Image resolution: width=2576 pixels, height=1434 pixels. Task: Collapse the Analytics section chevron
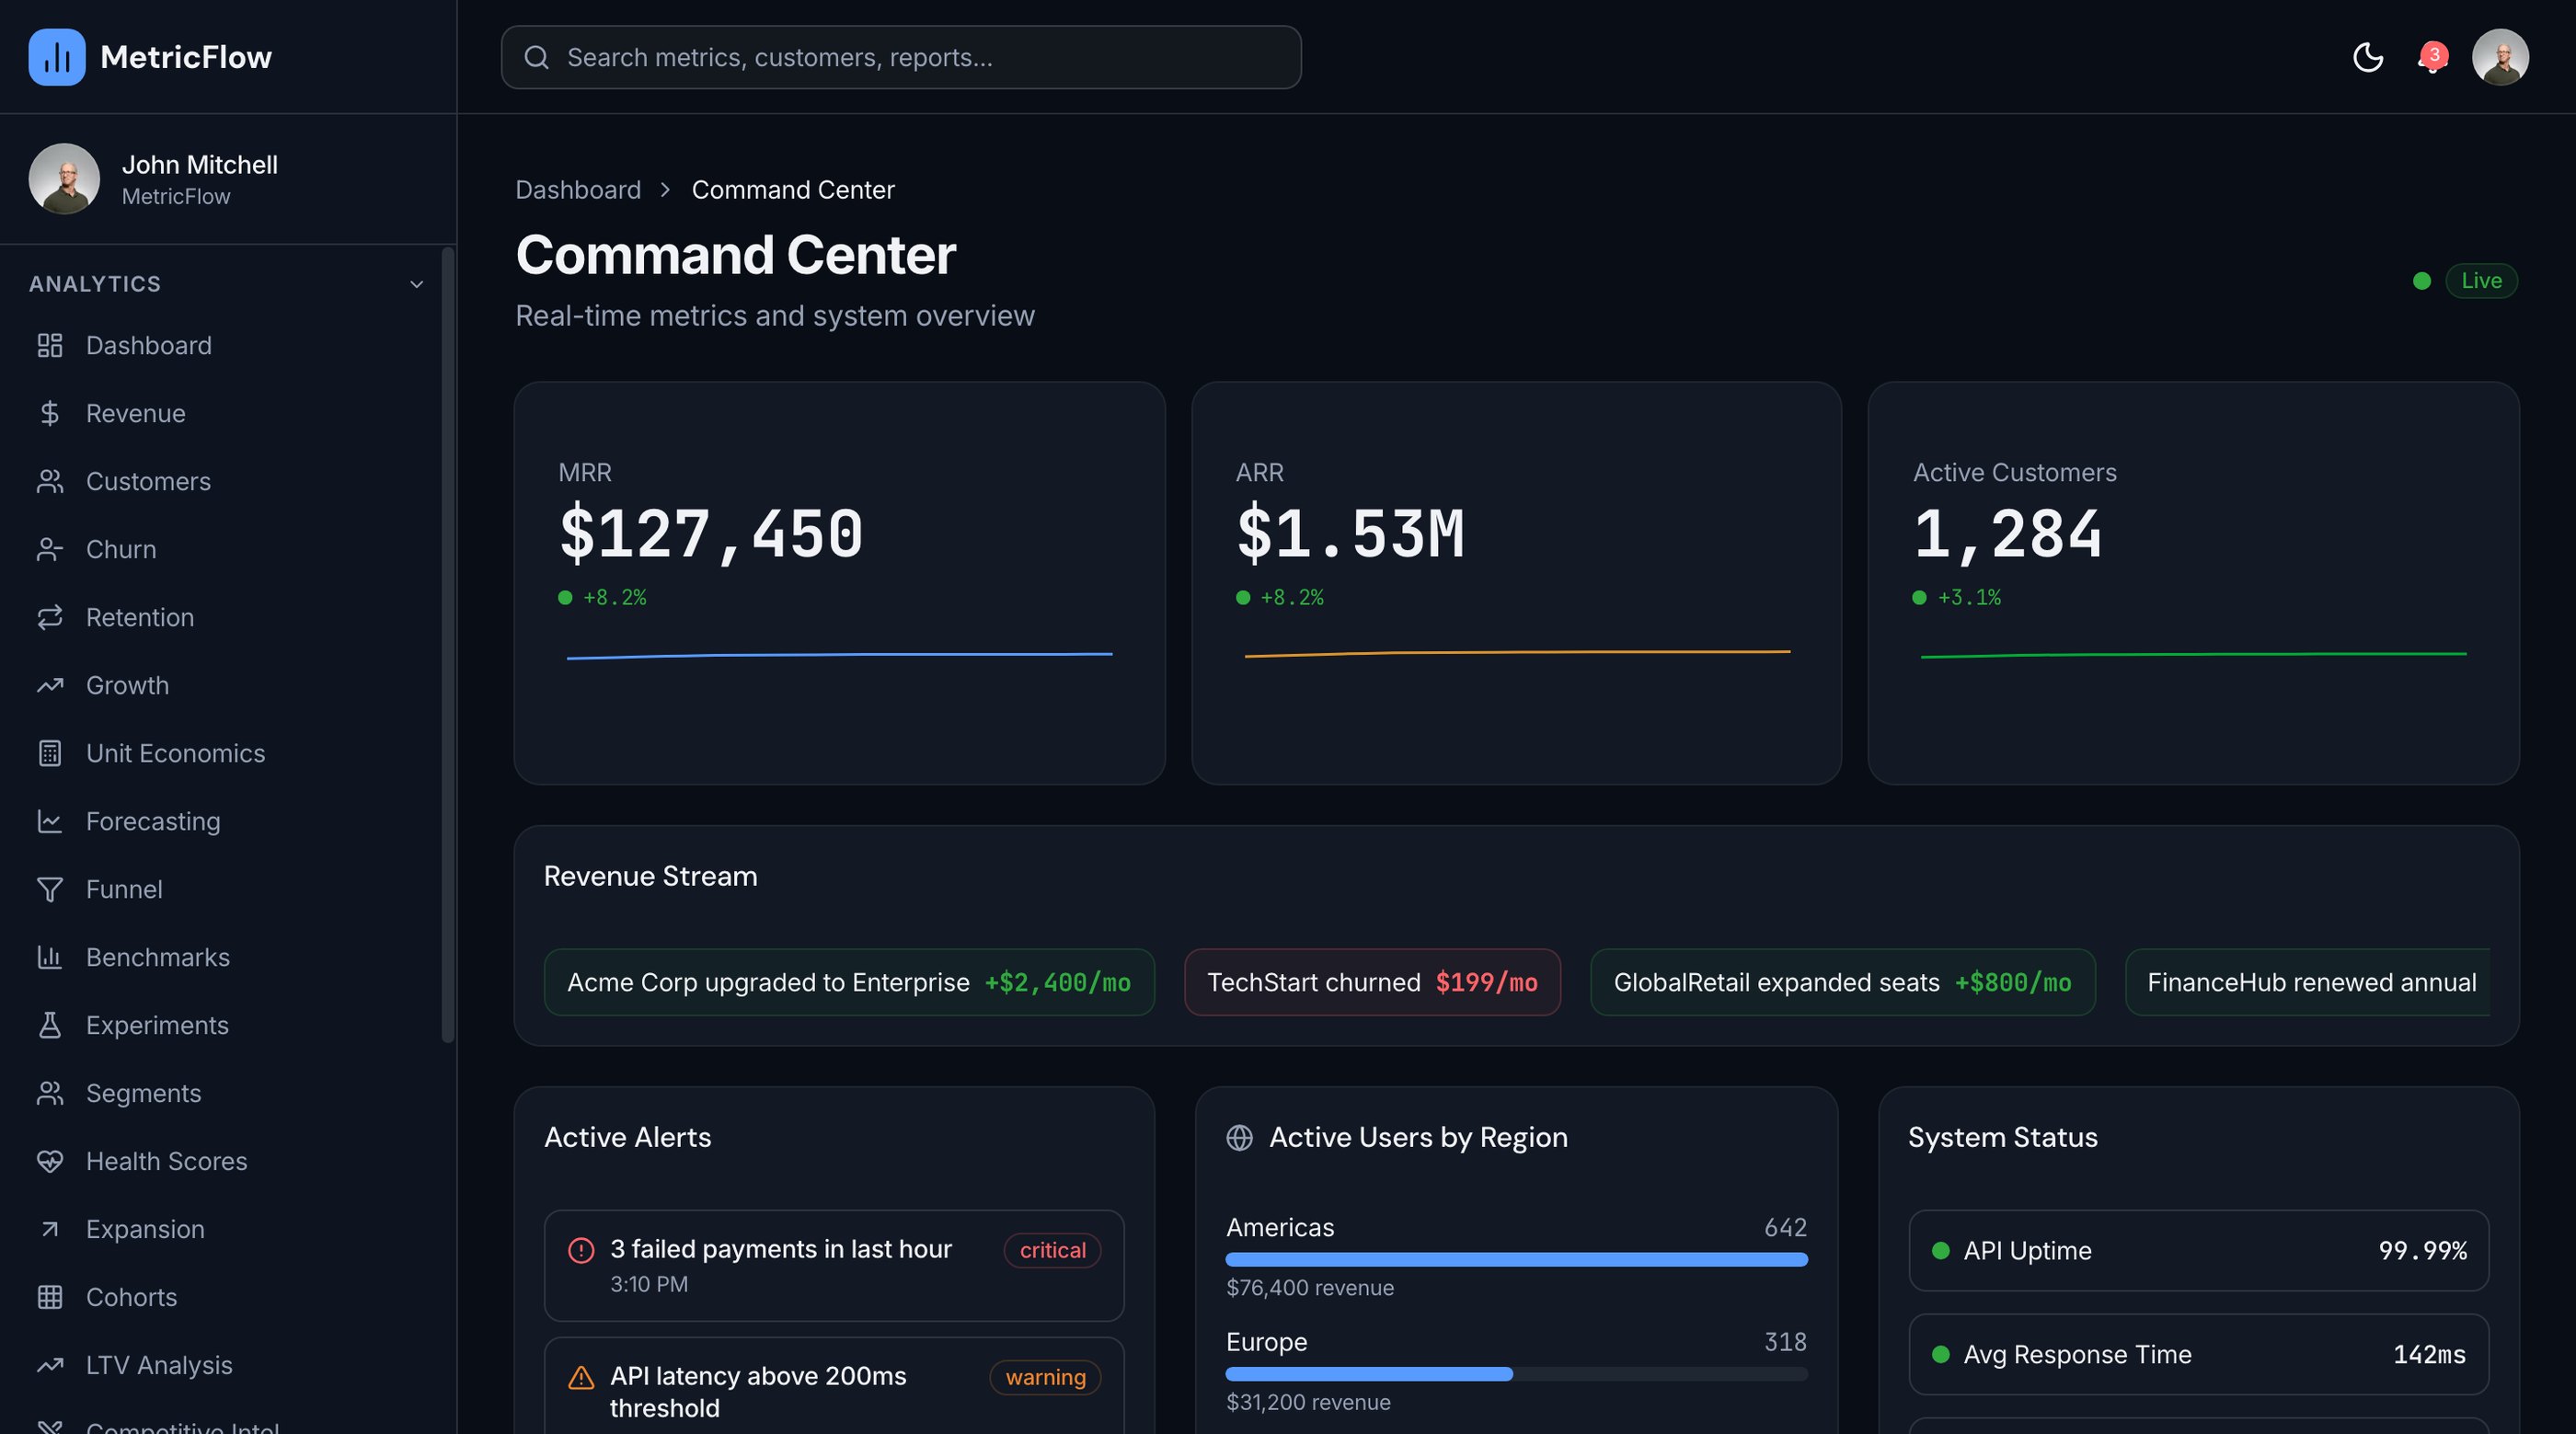click(417, 285)
